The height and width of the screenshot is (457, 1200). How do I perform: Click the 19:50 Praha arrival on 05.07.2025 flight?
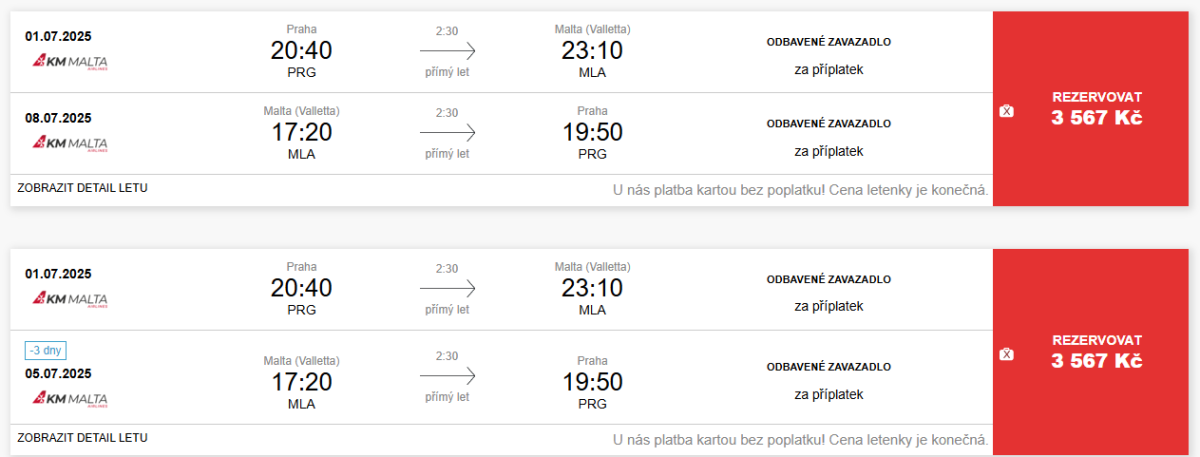pos(592,382)
